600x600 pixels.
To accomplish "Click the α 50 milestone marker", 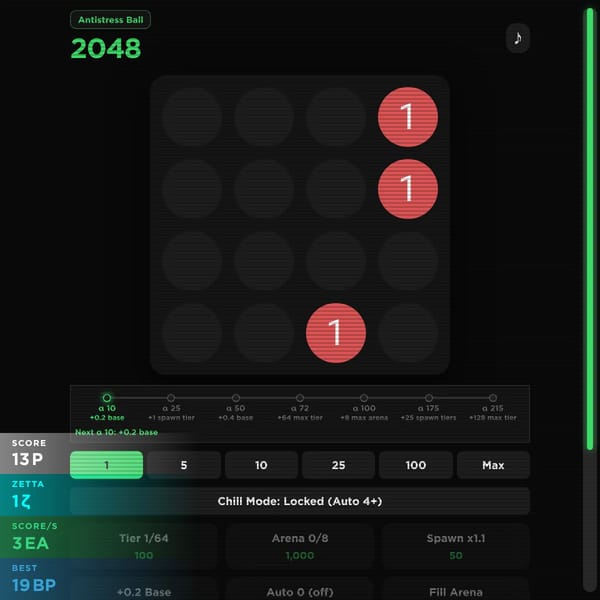I will click(236, 398).
